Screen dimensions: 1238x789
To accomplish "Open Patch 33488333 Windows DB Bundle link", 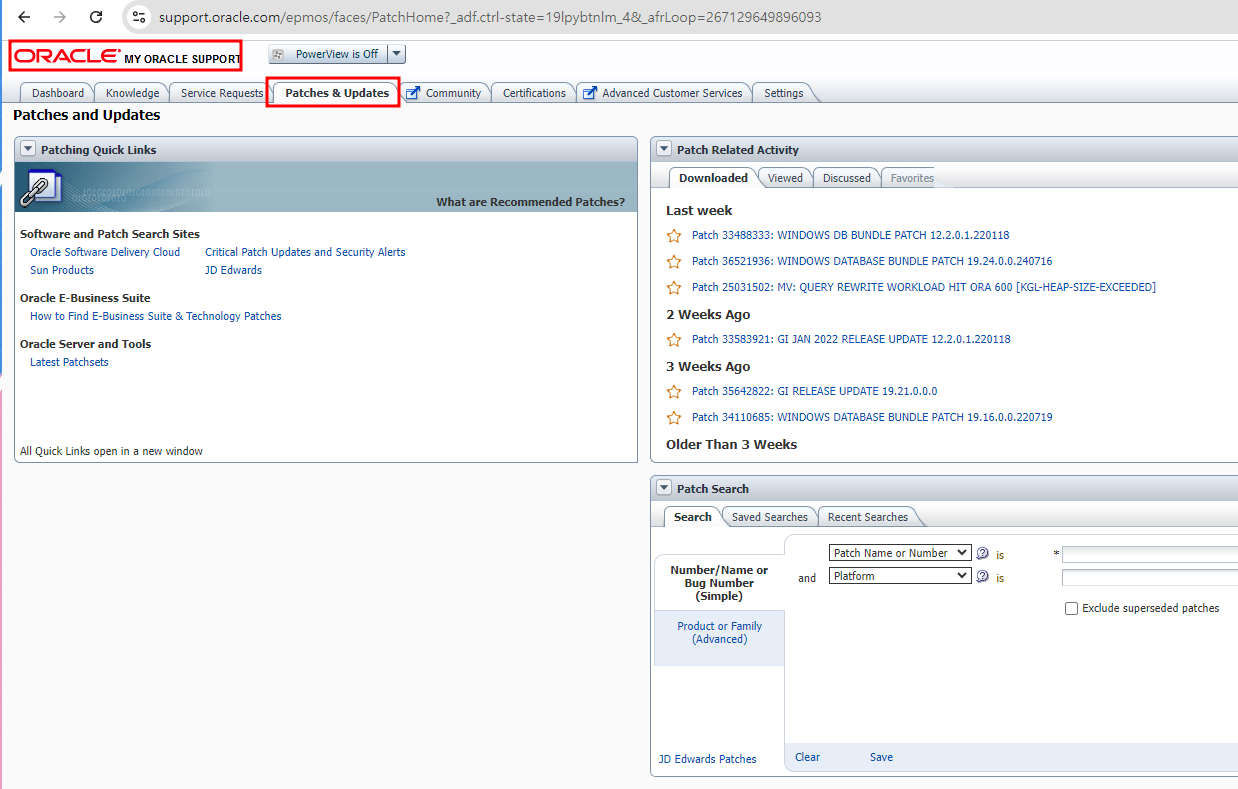I will [x=850, y=236].
